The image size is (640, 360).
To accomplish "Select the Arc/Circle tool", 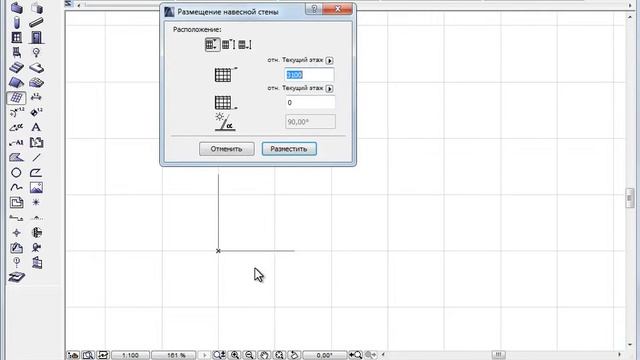I will point(16,173).
